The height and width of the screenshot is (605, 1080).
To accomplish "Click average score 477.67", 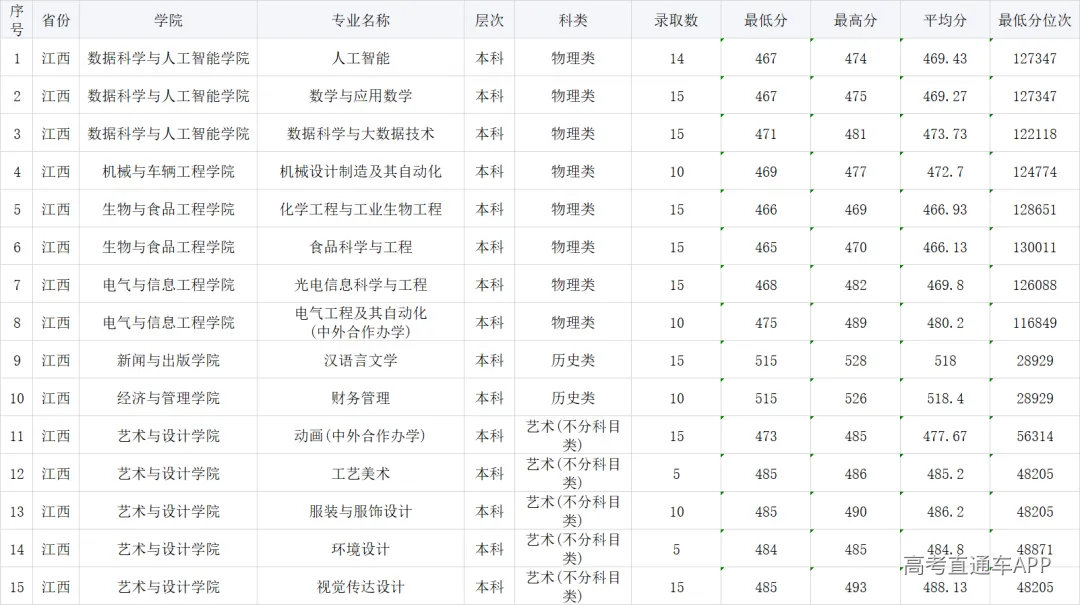I will click(945, 436).
